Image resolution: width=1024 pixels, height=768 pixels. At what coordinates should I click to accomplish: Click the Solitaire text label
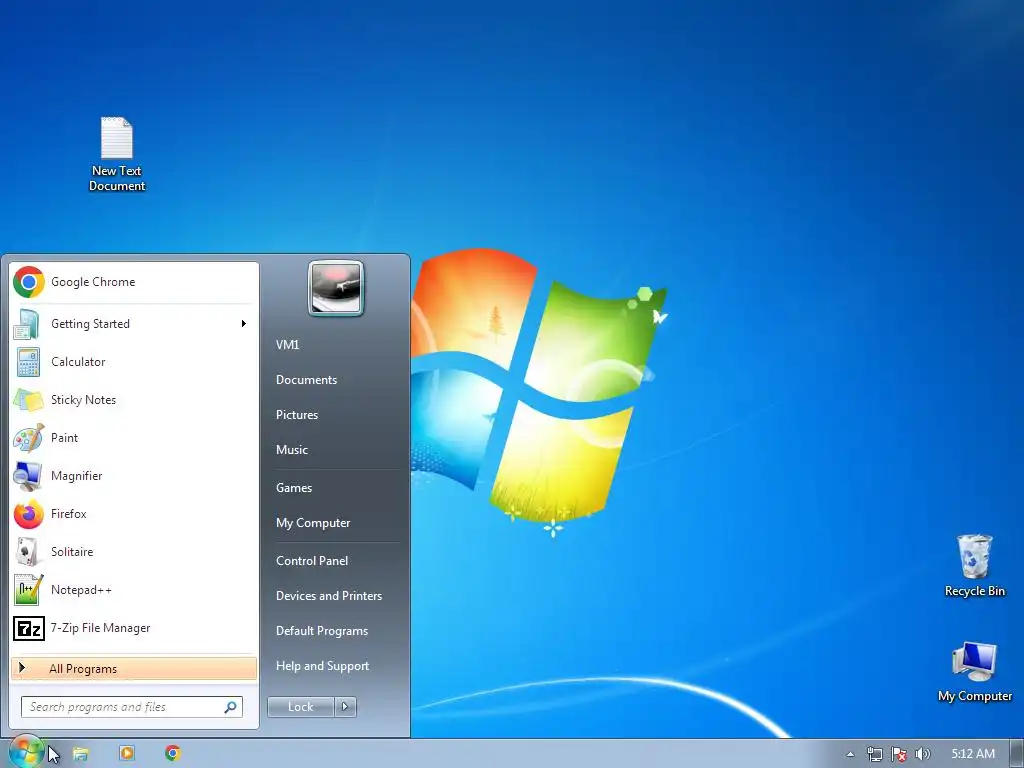72,552
